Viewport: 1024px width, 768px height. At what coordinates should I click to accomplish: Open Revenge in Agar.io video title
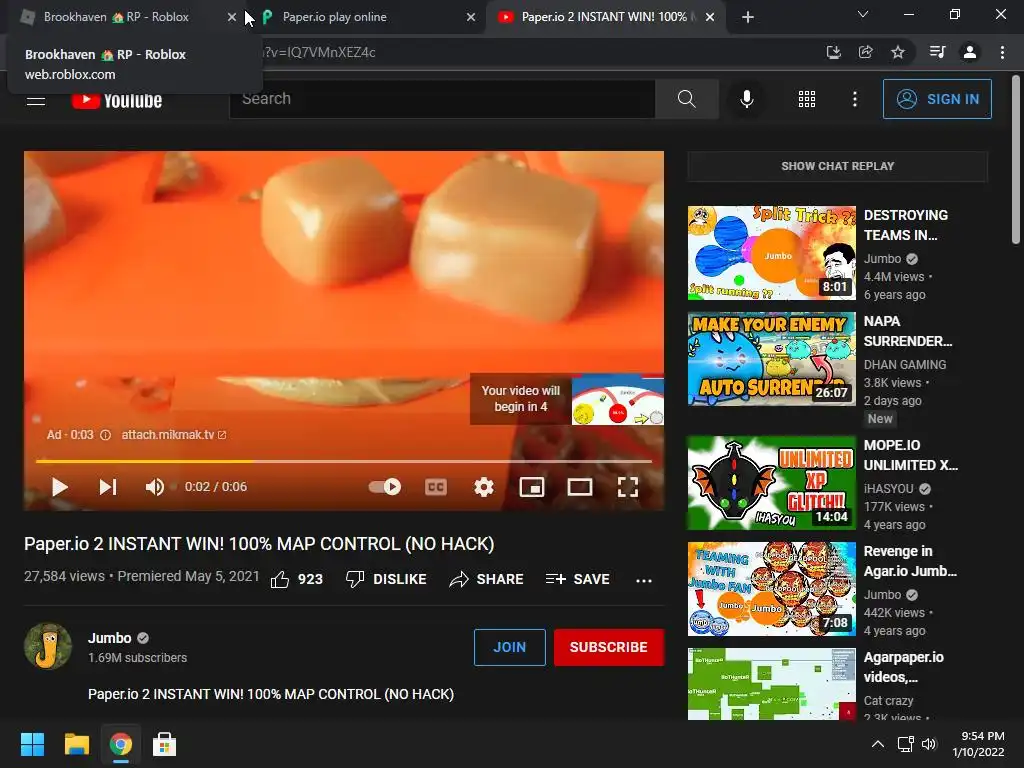point(910,561)
